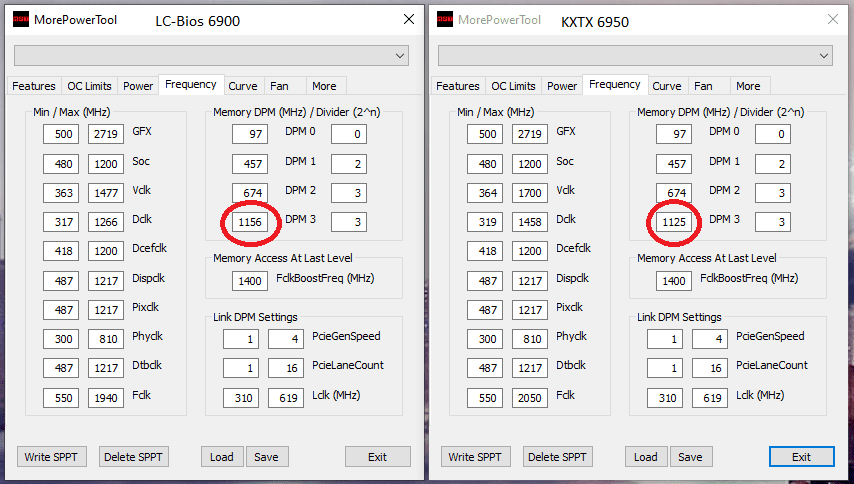Click DPM 1 divider field in LC-Bios window

tap(349, 163)
